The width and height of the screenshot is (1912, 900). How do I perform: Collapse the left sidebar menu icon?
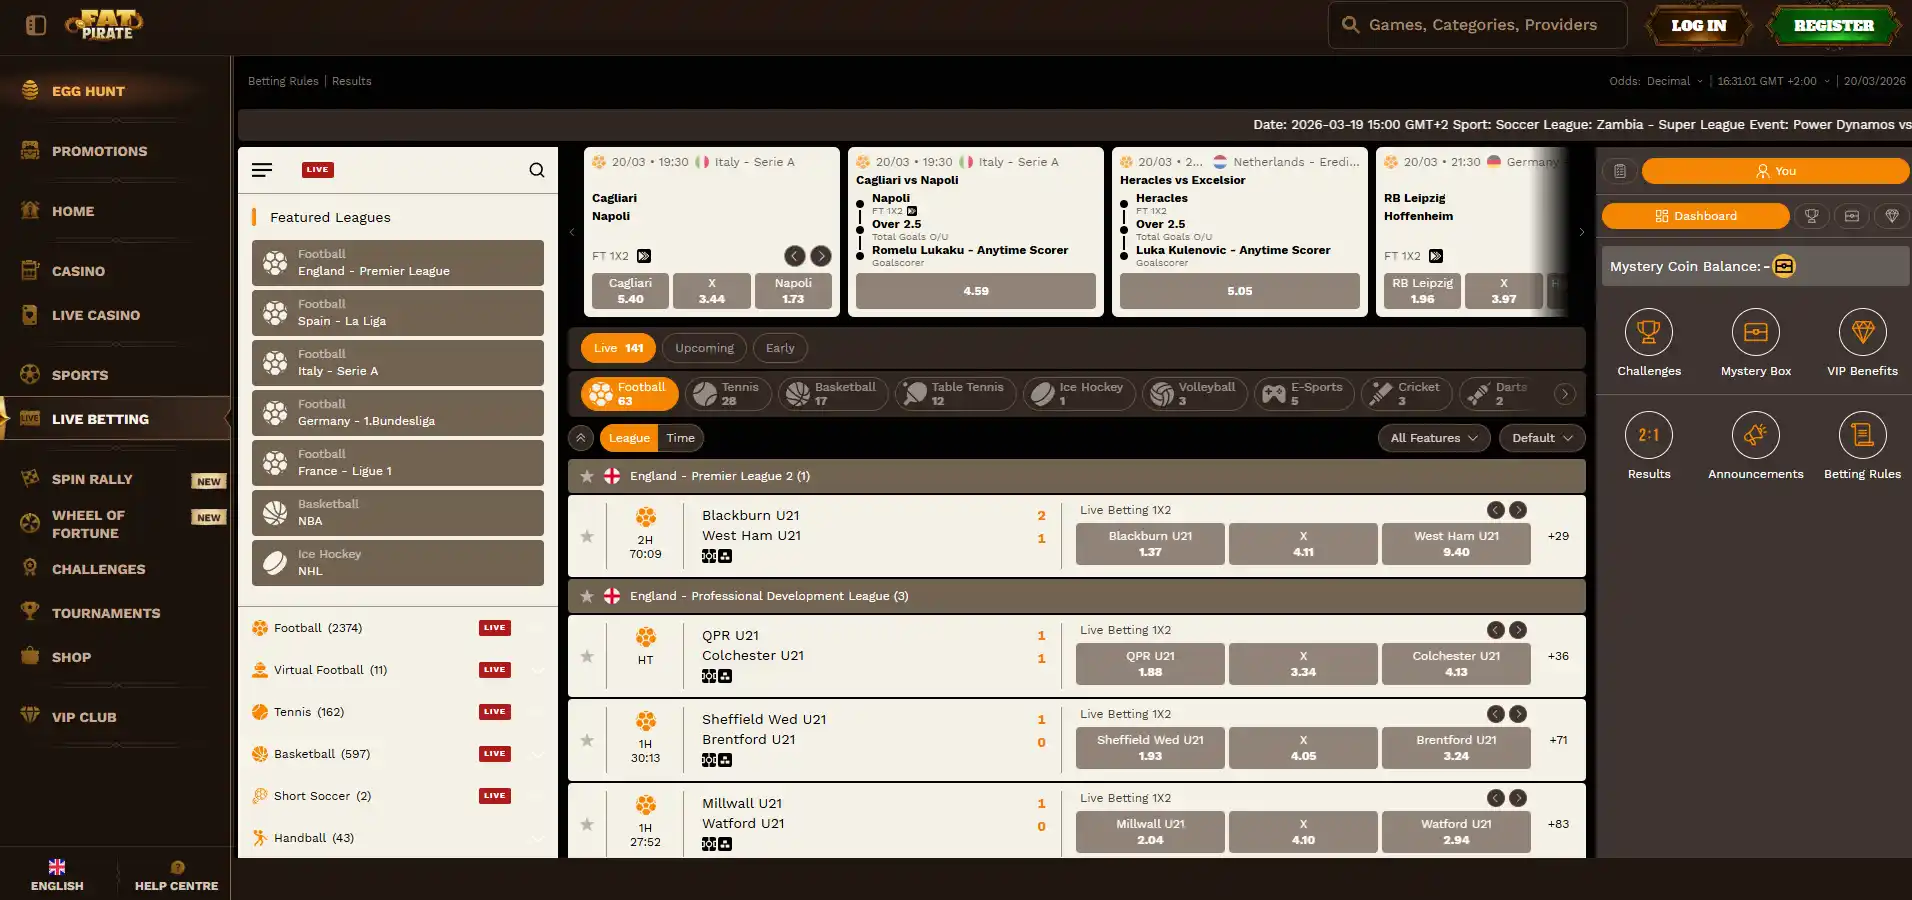click(x=36, y=25)
